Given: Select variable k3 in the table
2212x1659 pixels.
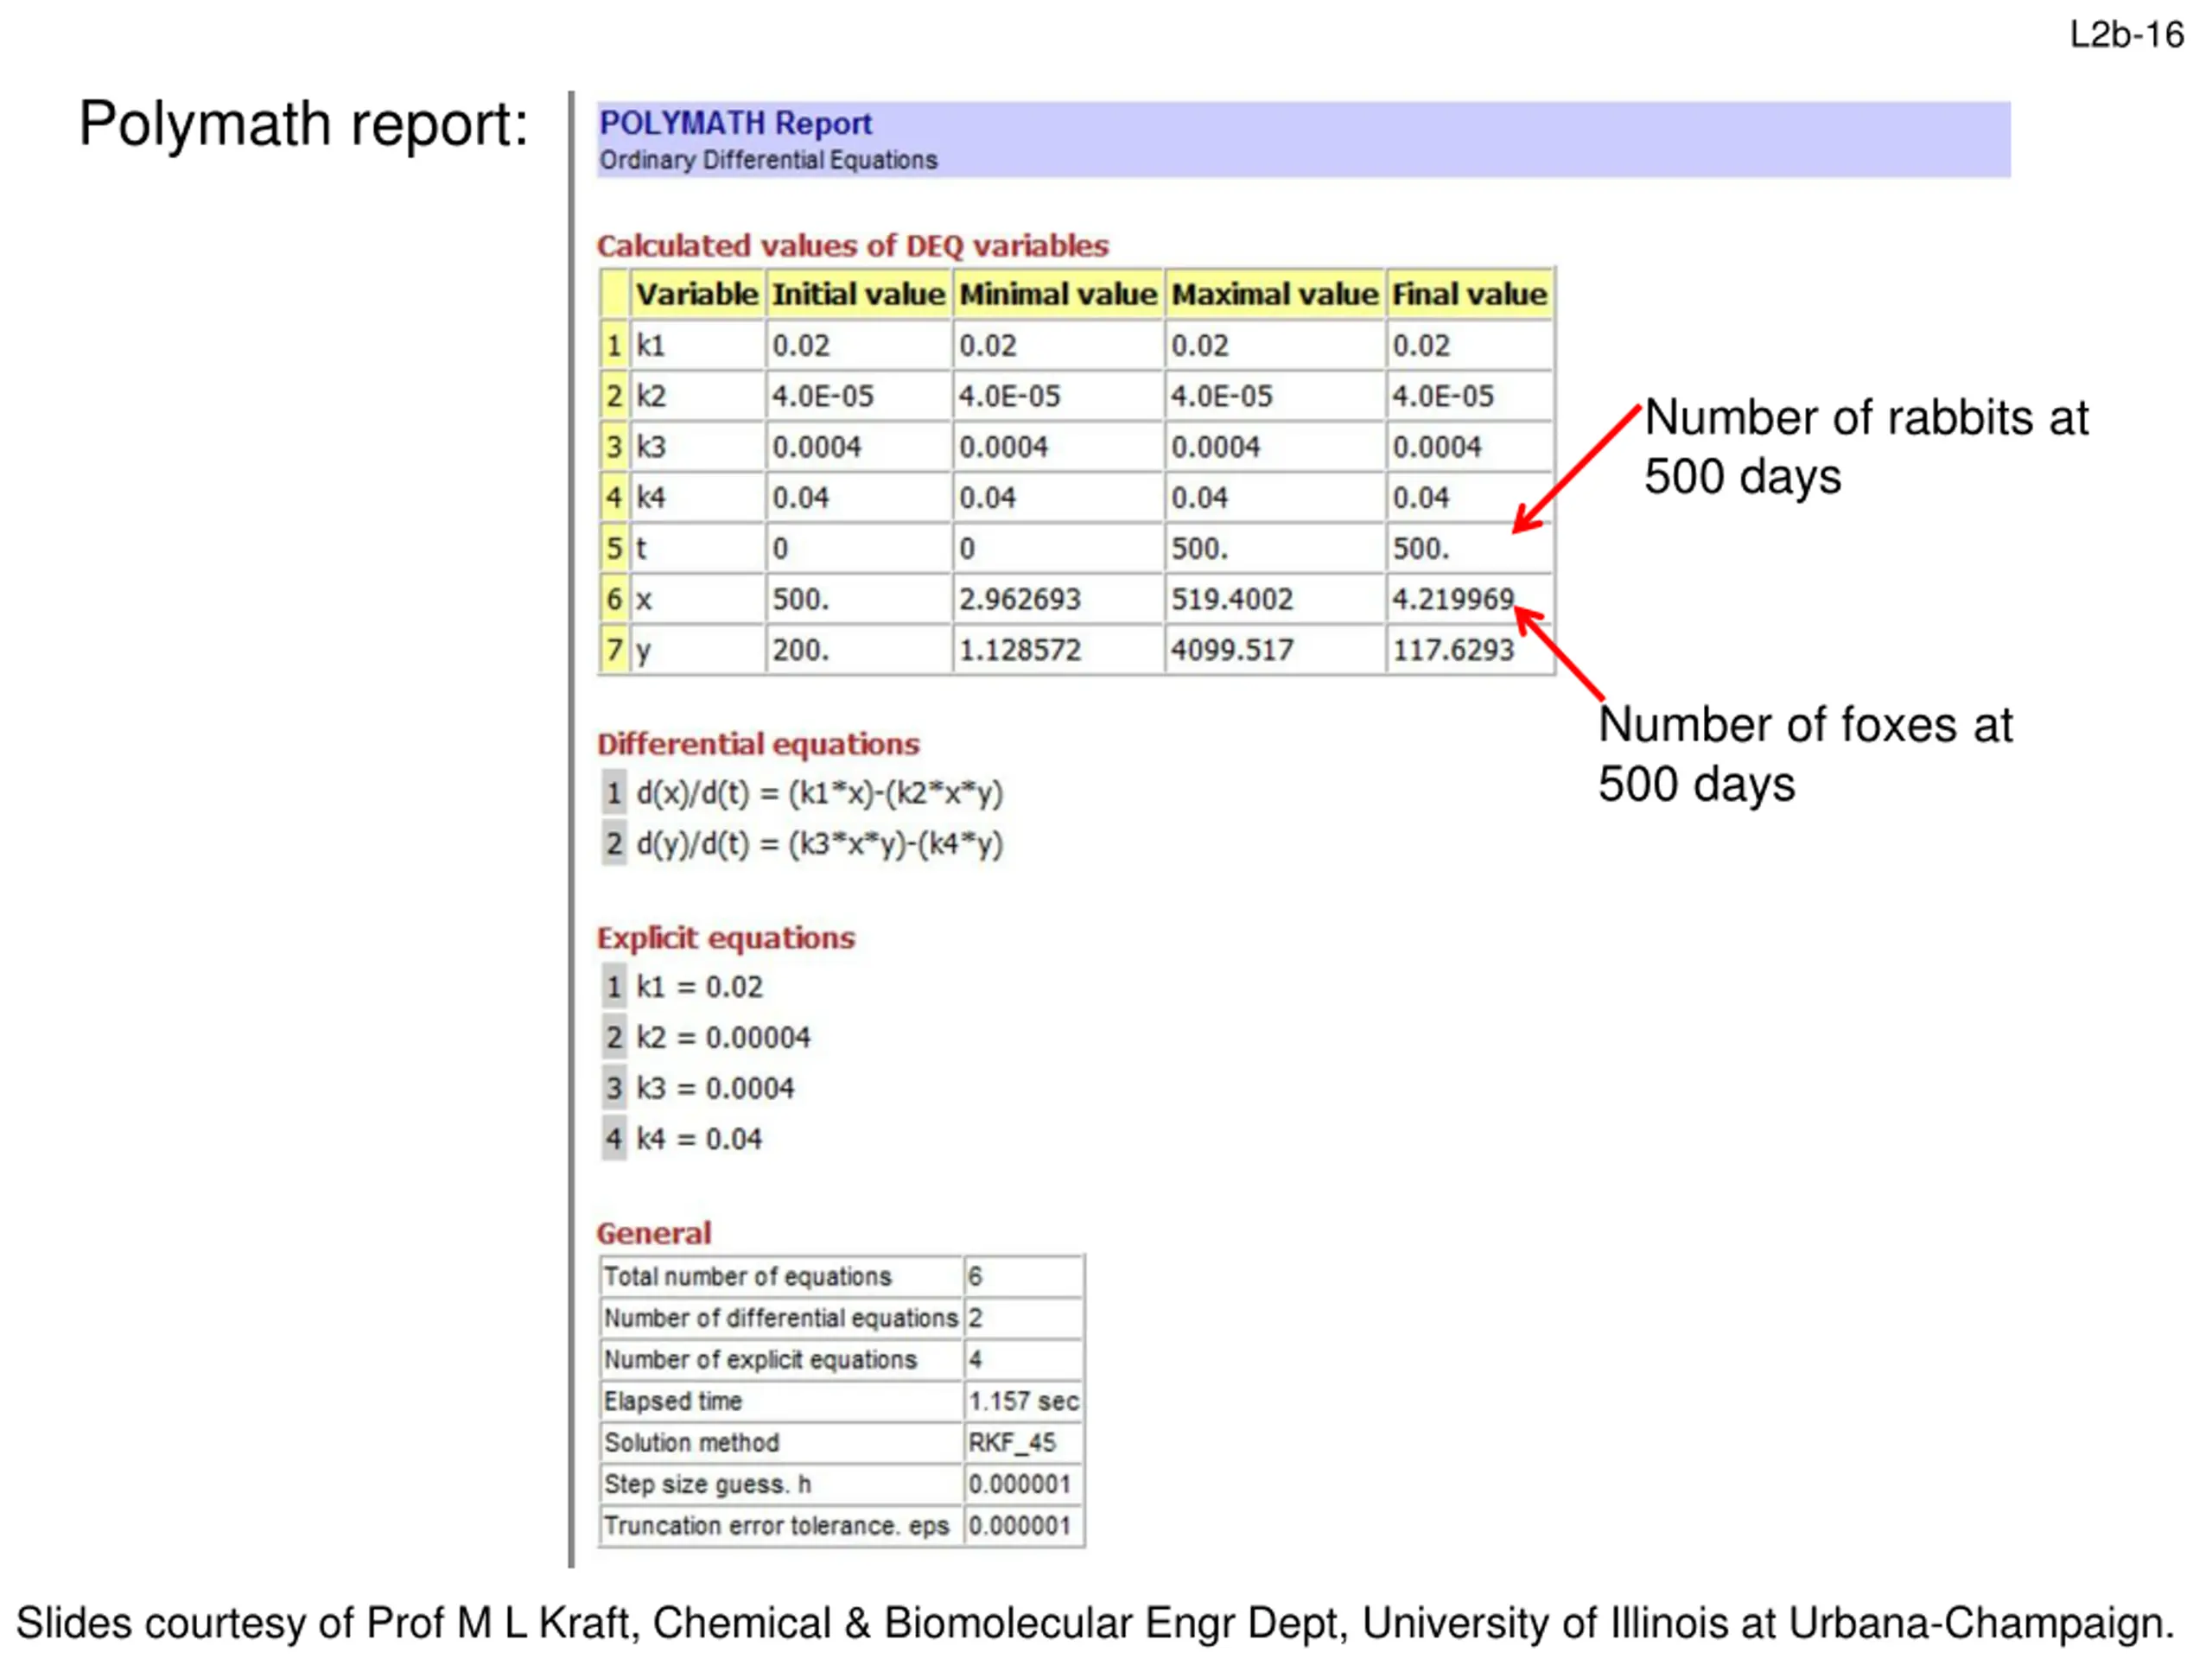Looking at the screenshot, I should pyautogui.click(x=651, y=447).
